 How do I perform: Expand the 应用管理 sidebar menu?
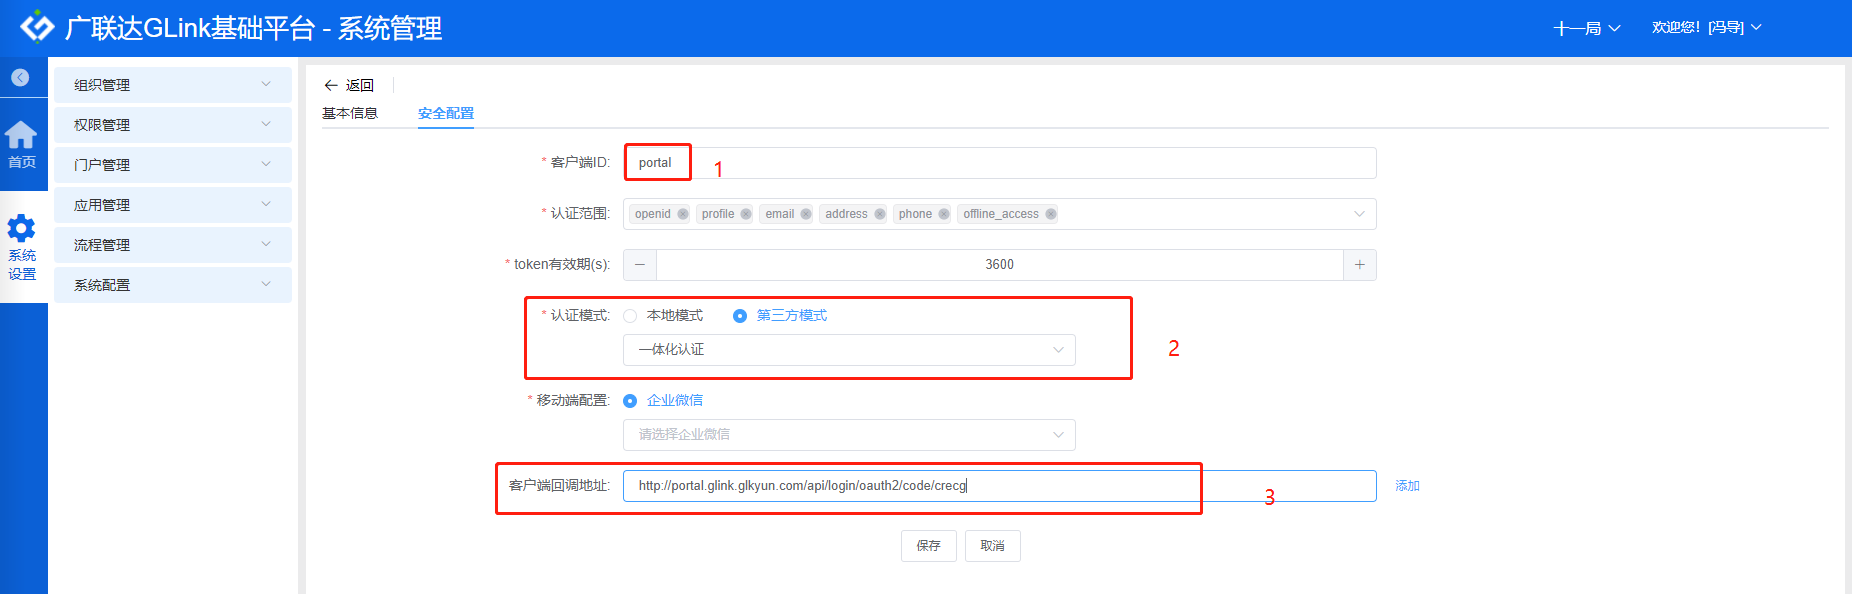pyautogui.click(x=172, y=205)
